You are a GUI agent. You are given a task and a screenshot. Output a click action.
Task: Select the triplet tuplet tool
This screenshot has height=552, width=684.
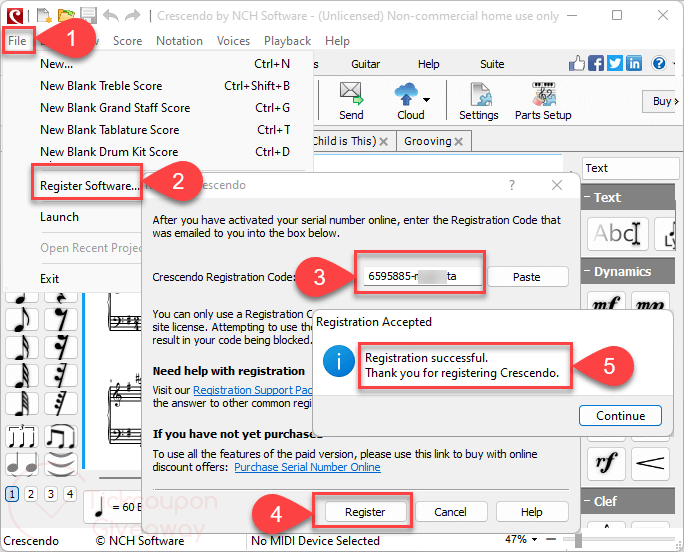pos(22,437)
